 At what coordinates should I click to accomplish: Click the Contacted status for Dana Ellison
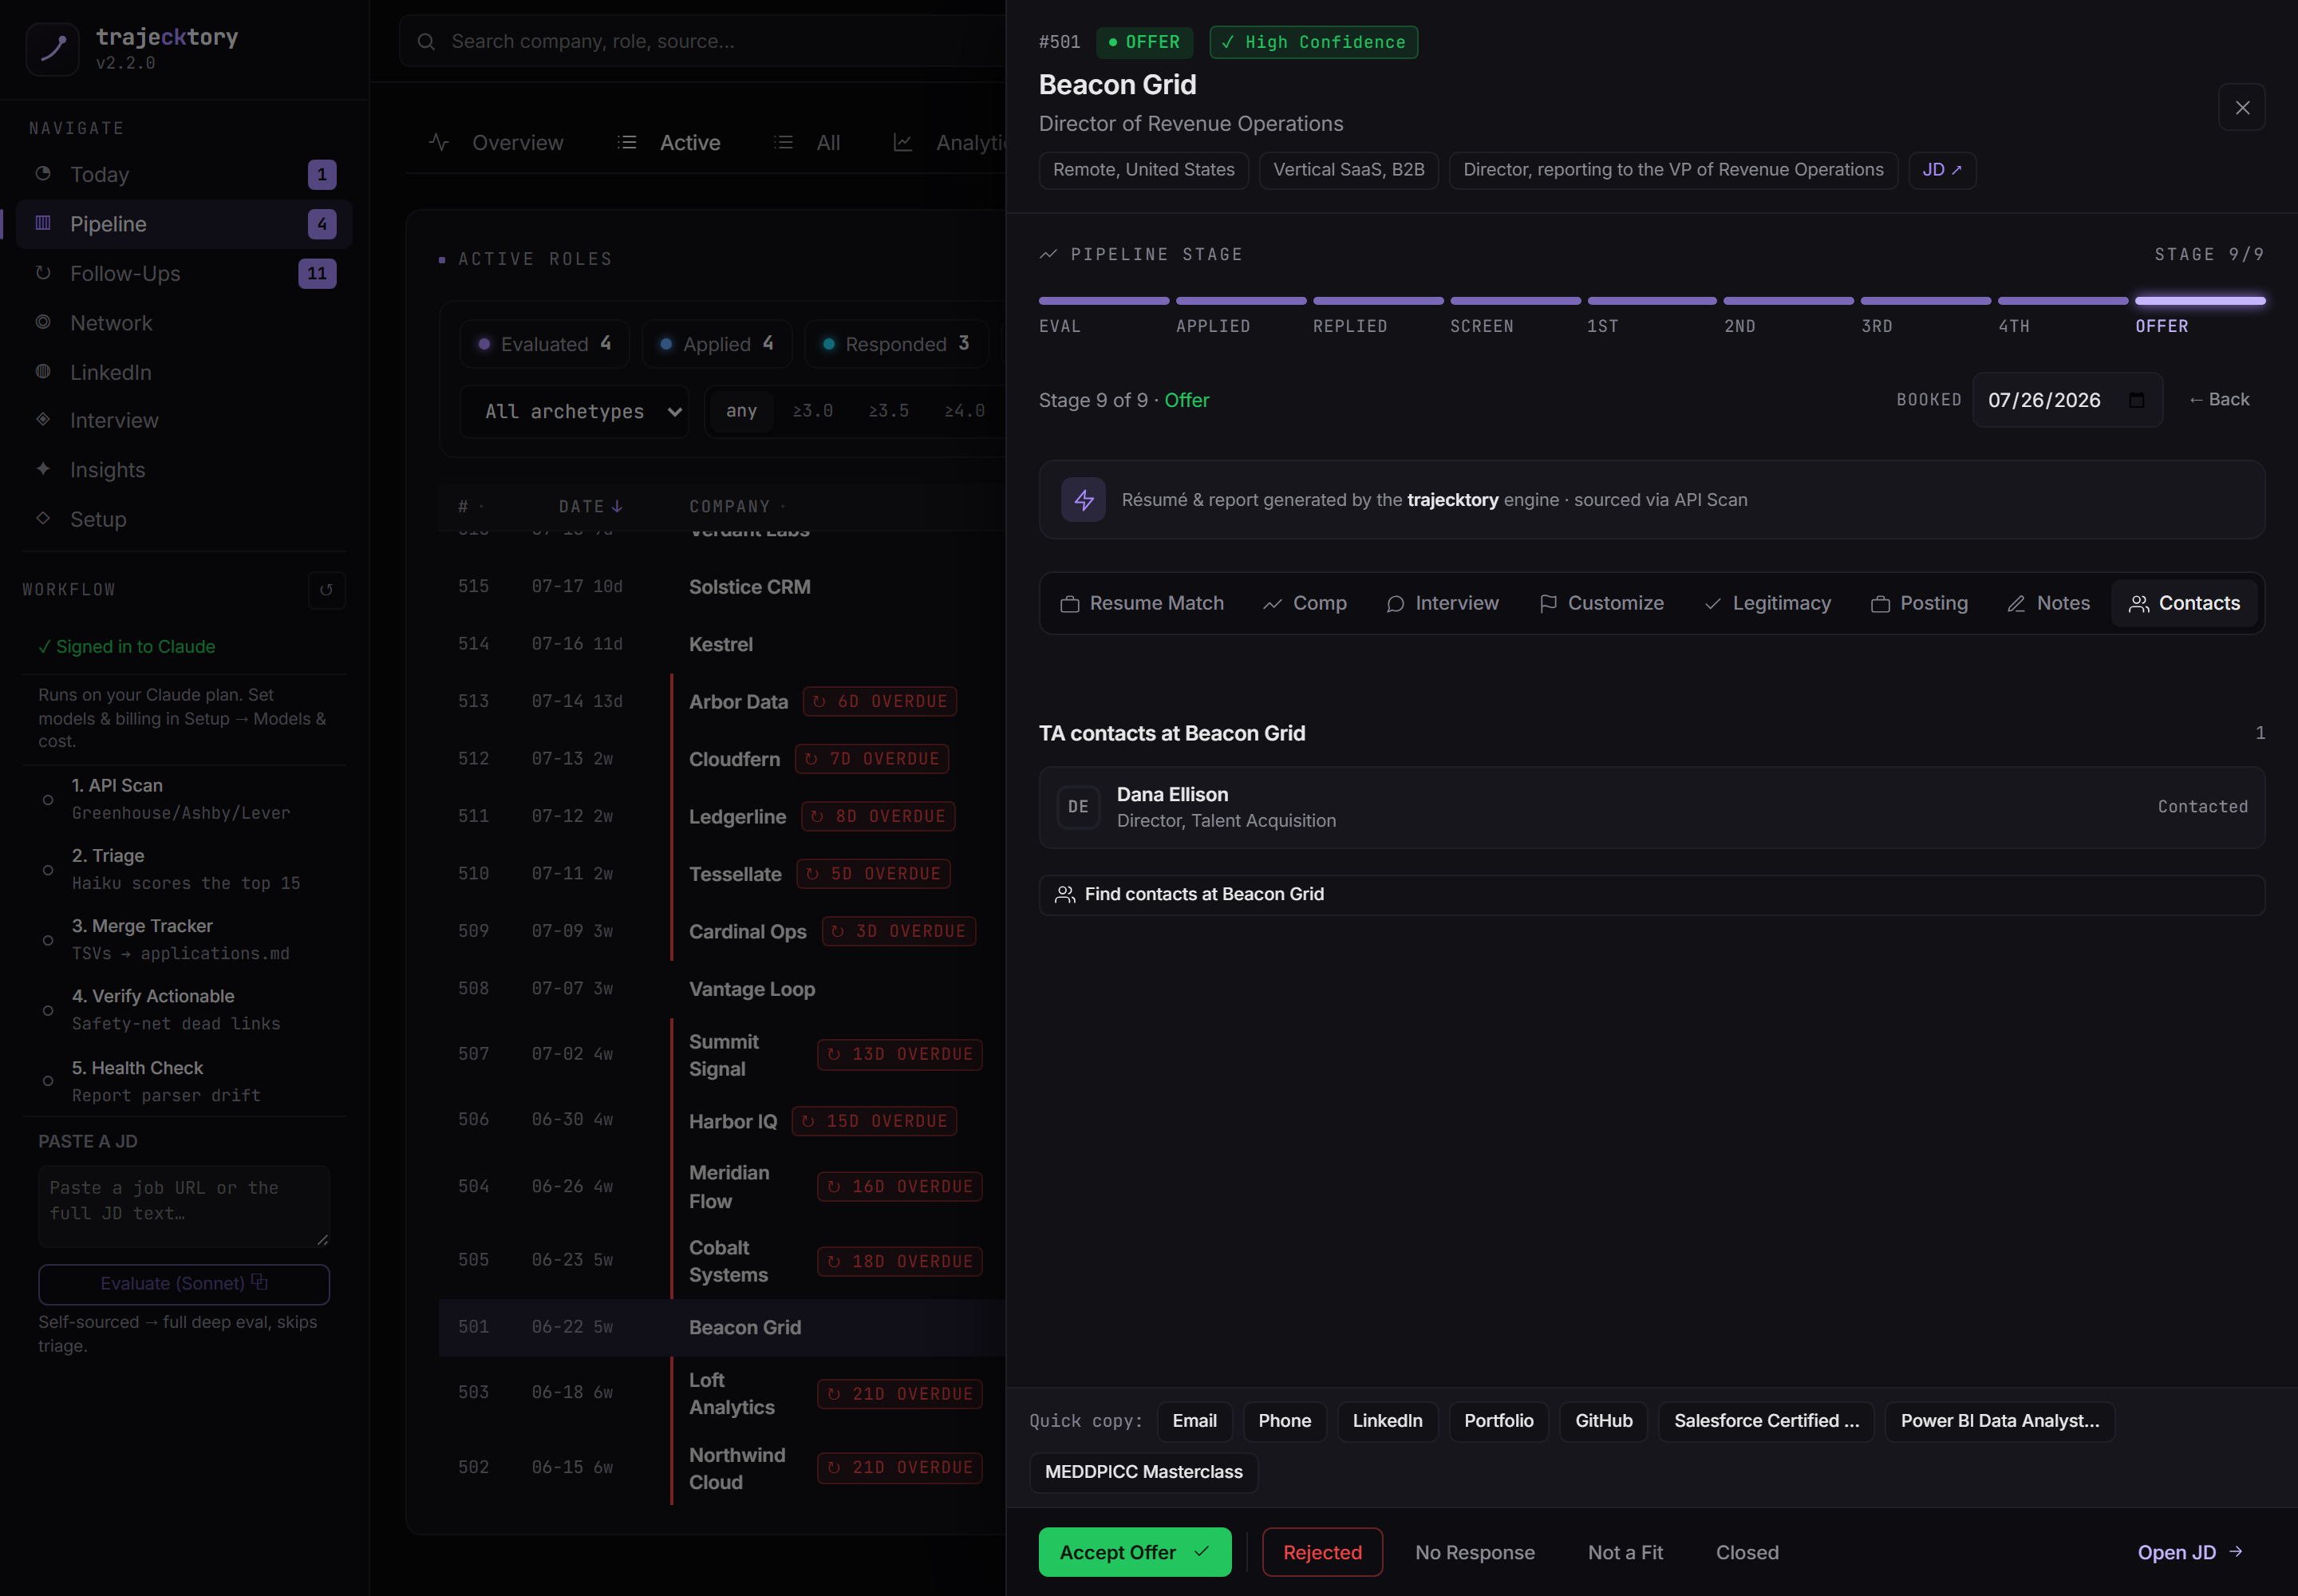pyautogui.click(x=2203, y=807)
